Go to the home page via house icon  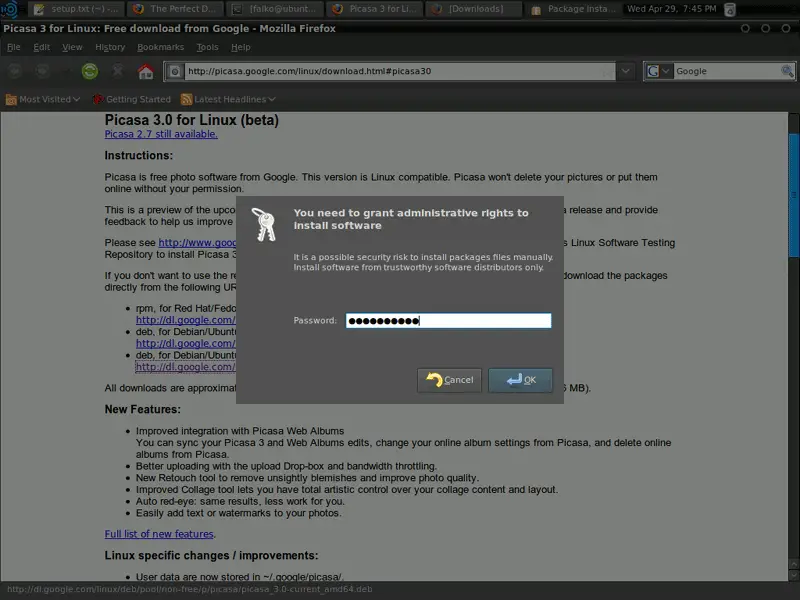click(x=145, y=71)
